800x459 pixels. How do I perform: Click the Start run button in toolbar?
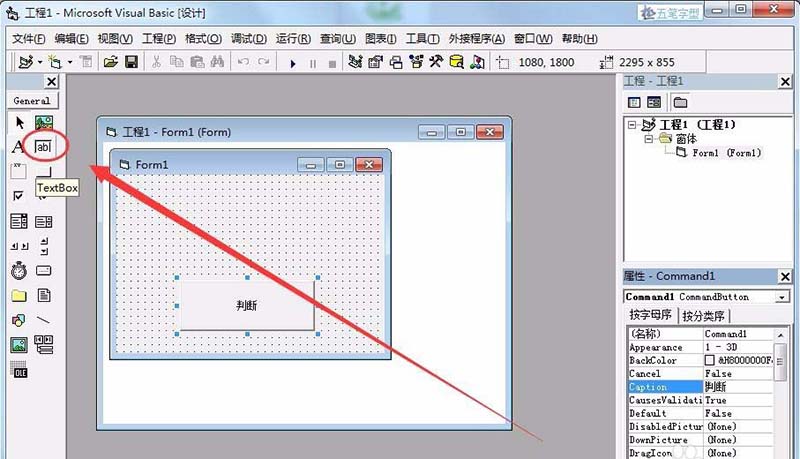[293, 63]
